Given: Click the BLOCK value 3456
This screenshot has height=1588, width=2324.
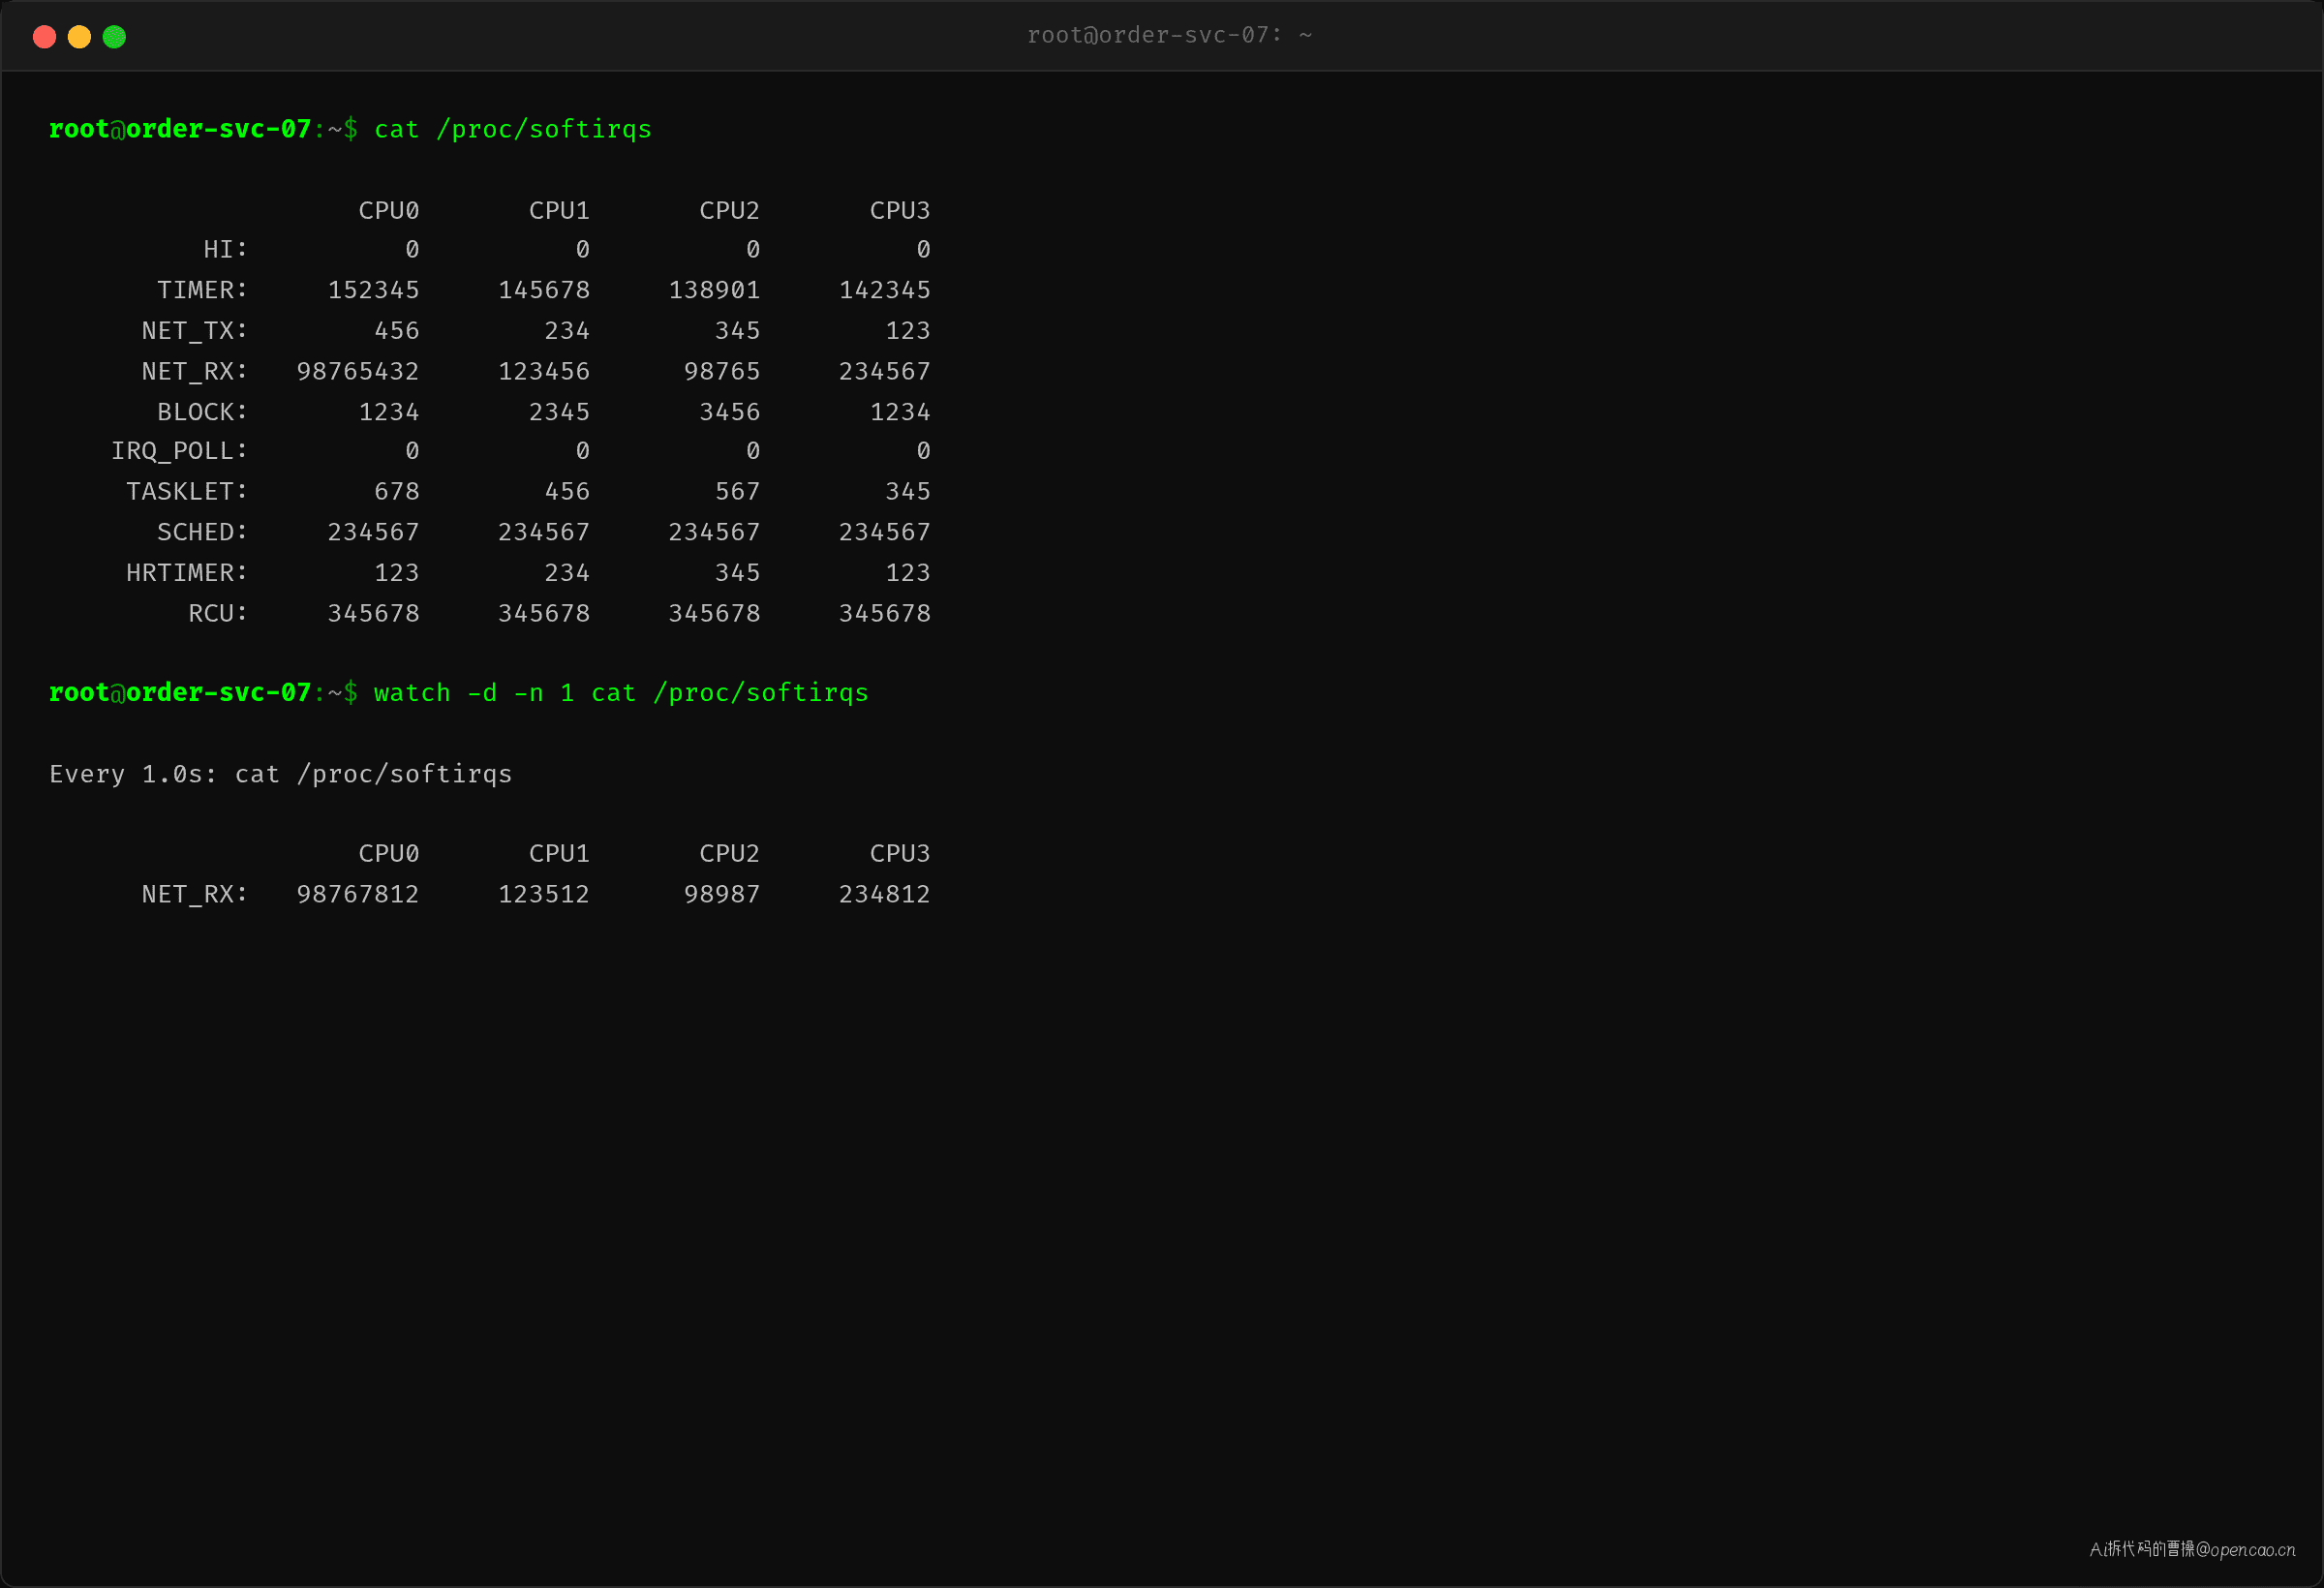Looking at the screenshot, I should coord(730,412).
